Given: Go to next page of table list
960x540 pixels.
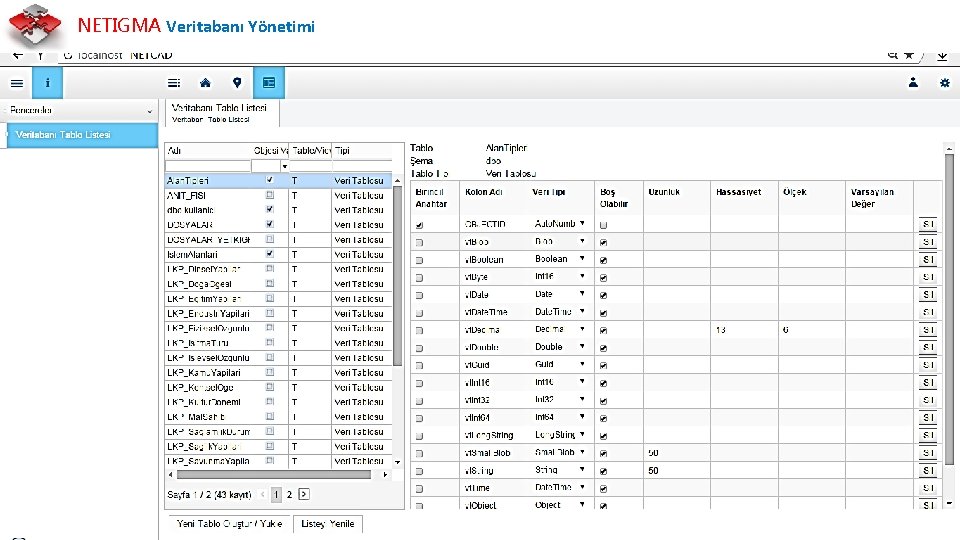Looking at the screenshot, I should (304, 494).
